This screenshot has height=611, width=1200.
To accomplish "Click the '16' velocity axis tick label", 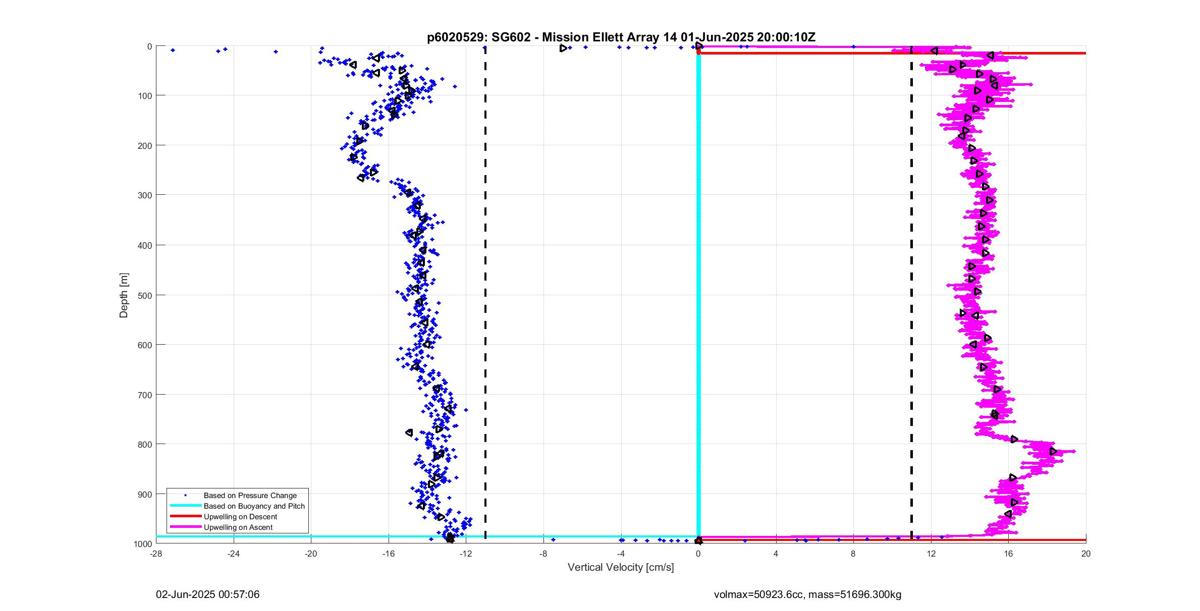I will pos(1008,553).
